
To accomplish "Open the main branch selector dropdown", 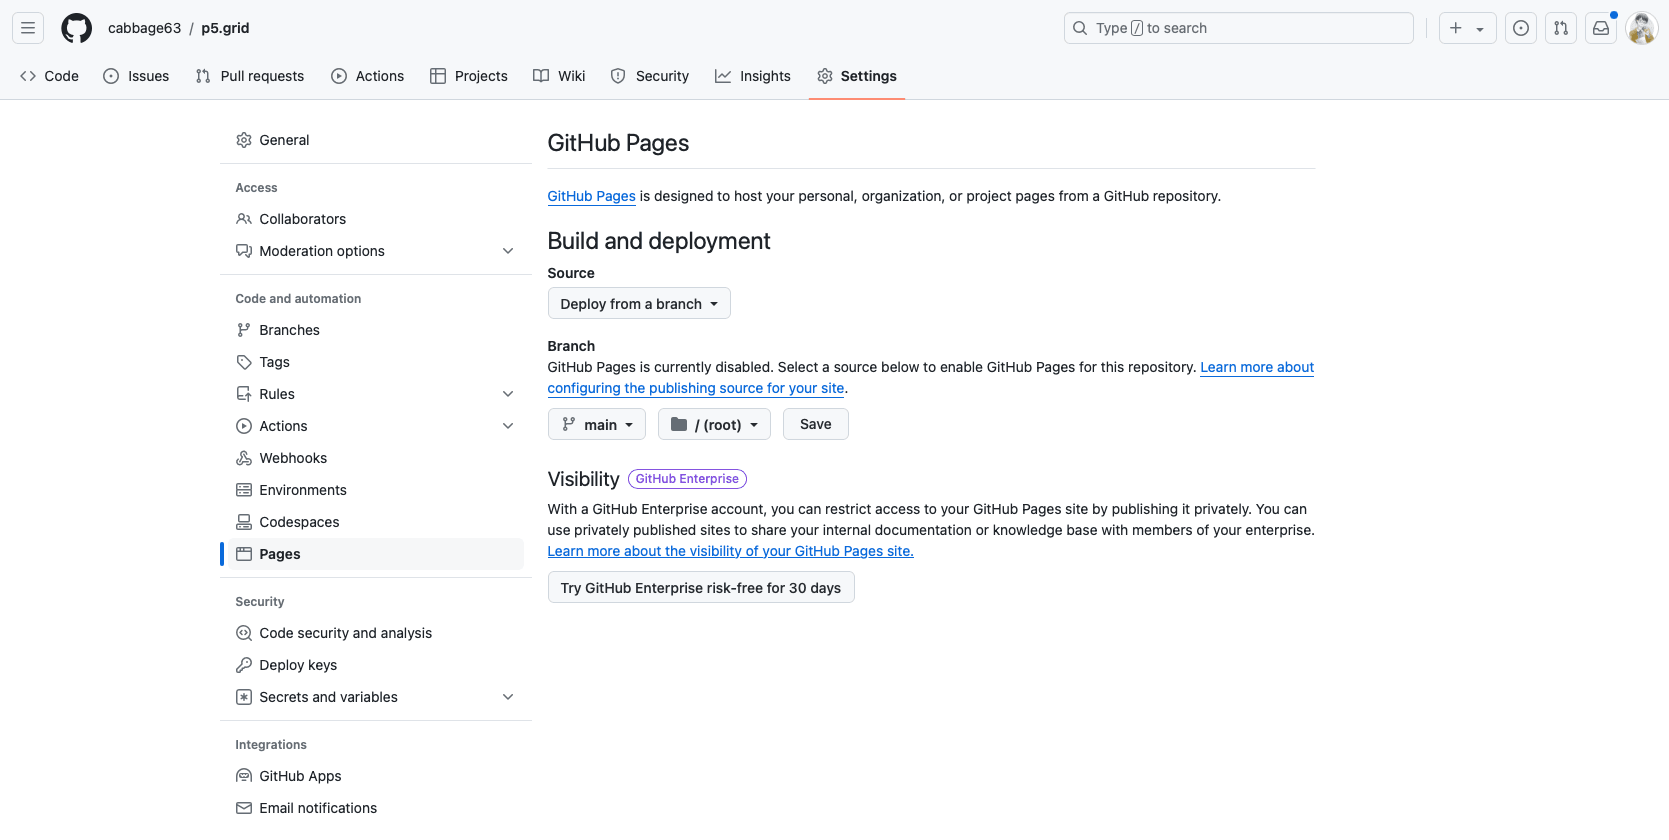I will (x=597, y=425).
